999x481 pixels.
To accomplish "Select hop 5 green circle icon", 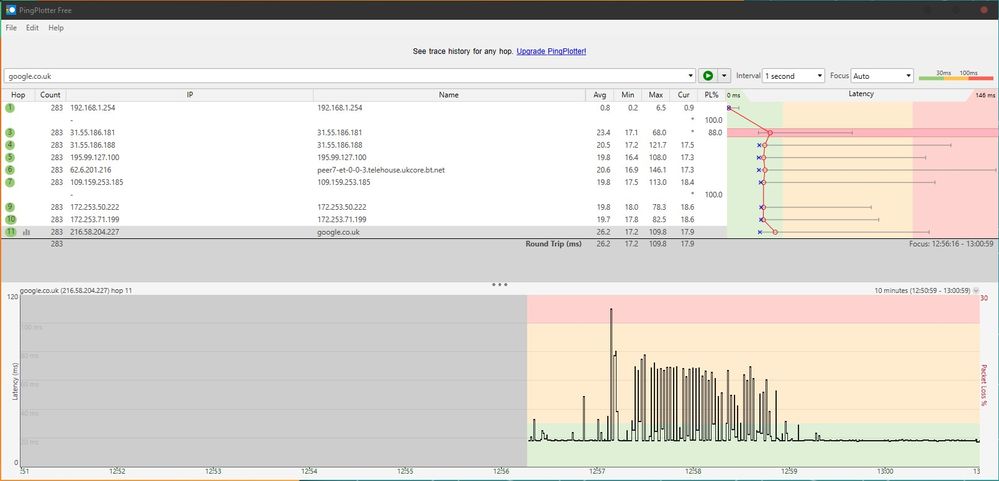I will pos(10,157).
